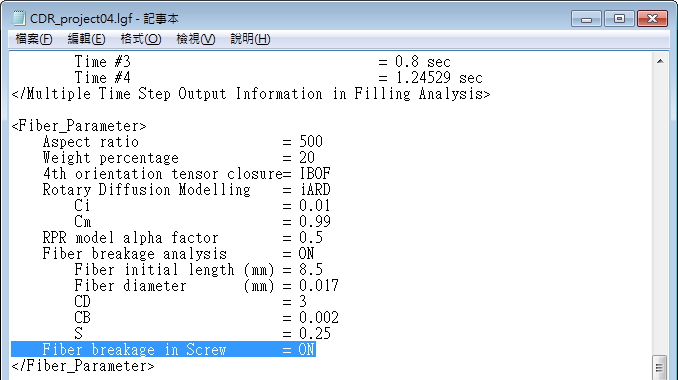Maximize the Notepad window
This screenshot has width=678, height=380.
(619, 19)
